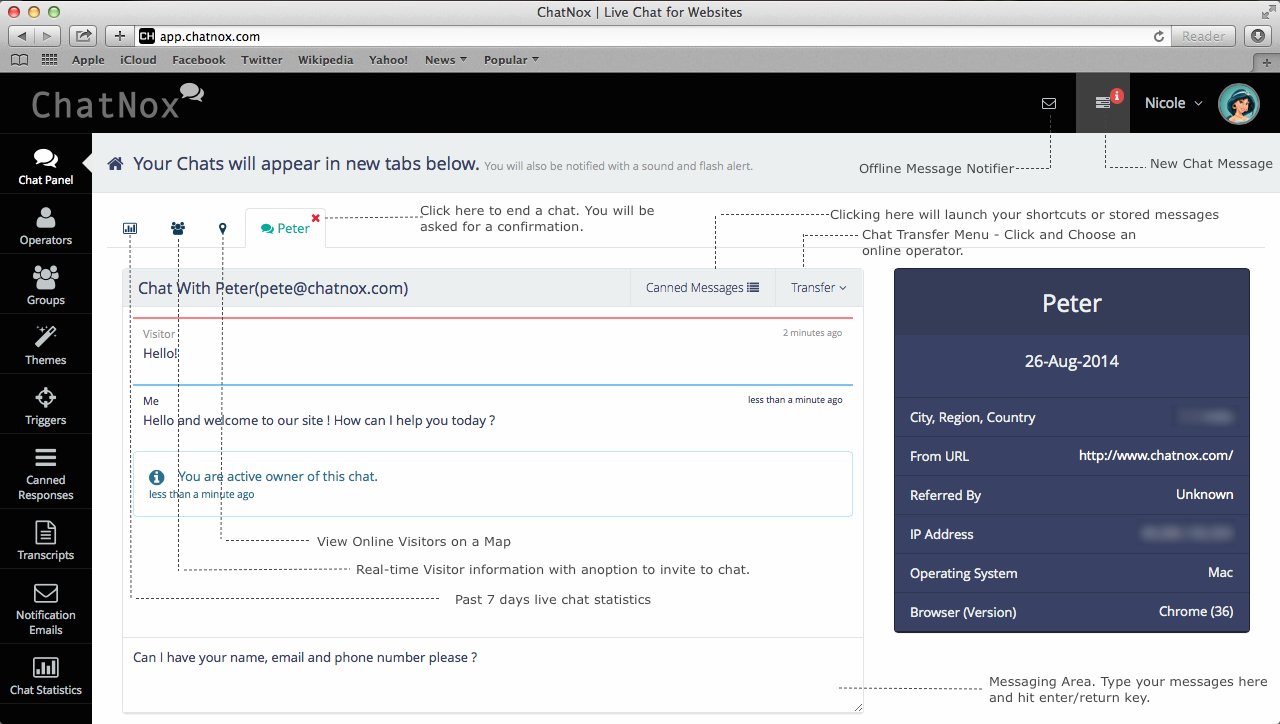Open the Facebook bookmark
Viewport: 1280px width, 724px height.
click(x=199, y=60)
